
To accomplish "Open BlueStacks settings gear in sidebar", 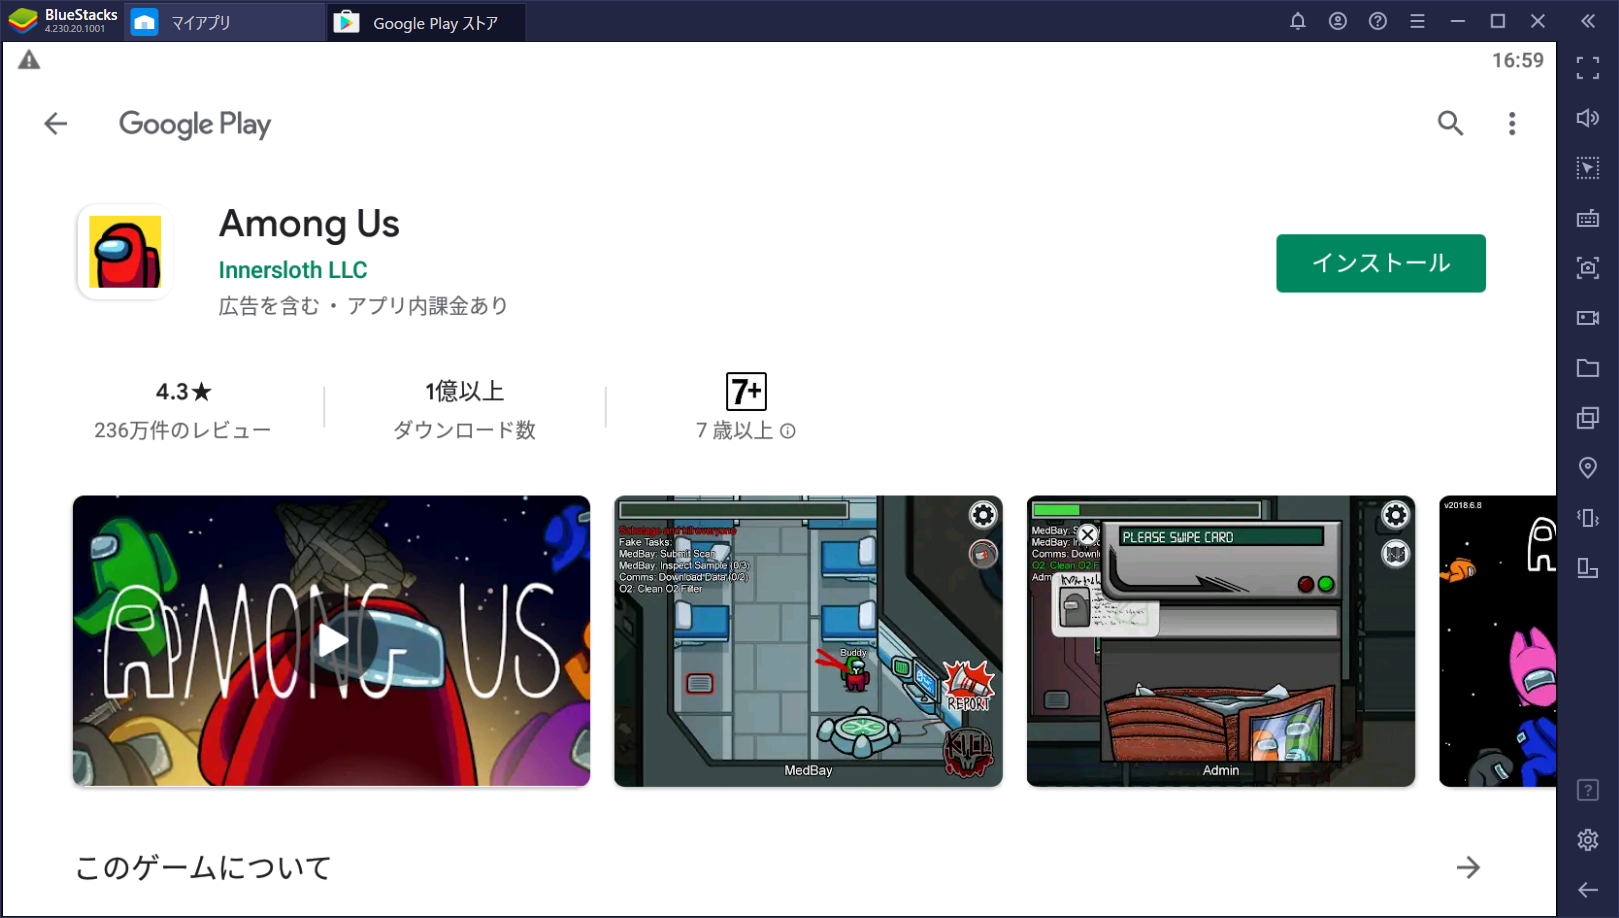I will point(1588,840).
